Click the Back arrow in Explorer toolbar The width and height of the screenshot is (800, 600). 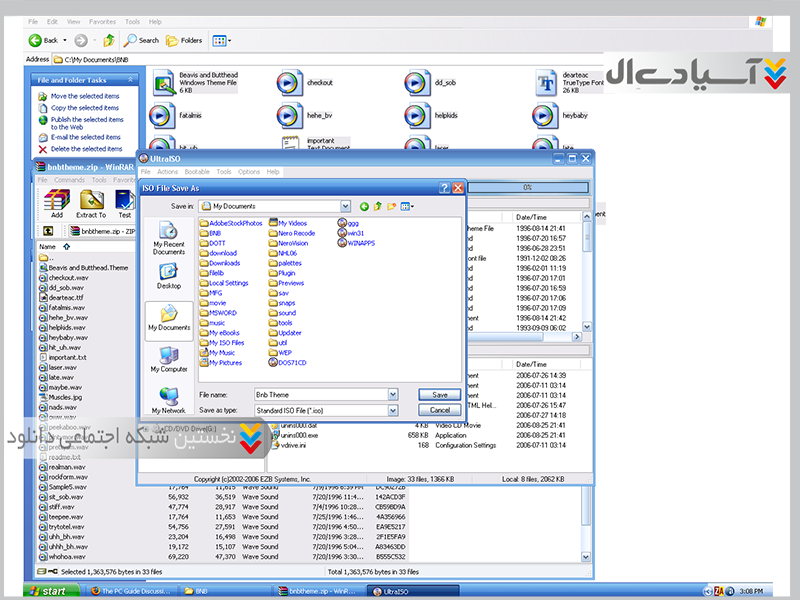(37, 40)
